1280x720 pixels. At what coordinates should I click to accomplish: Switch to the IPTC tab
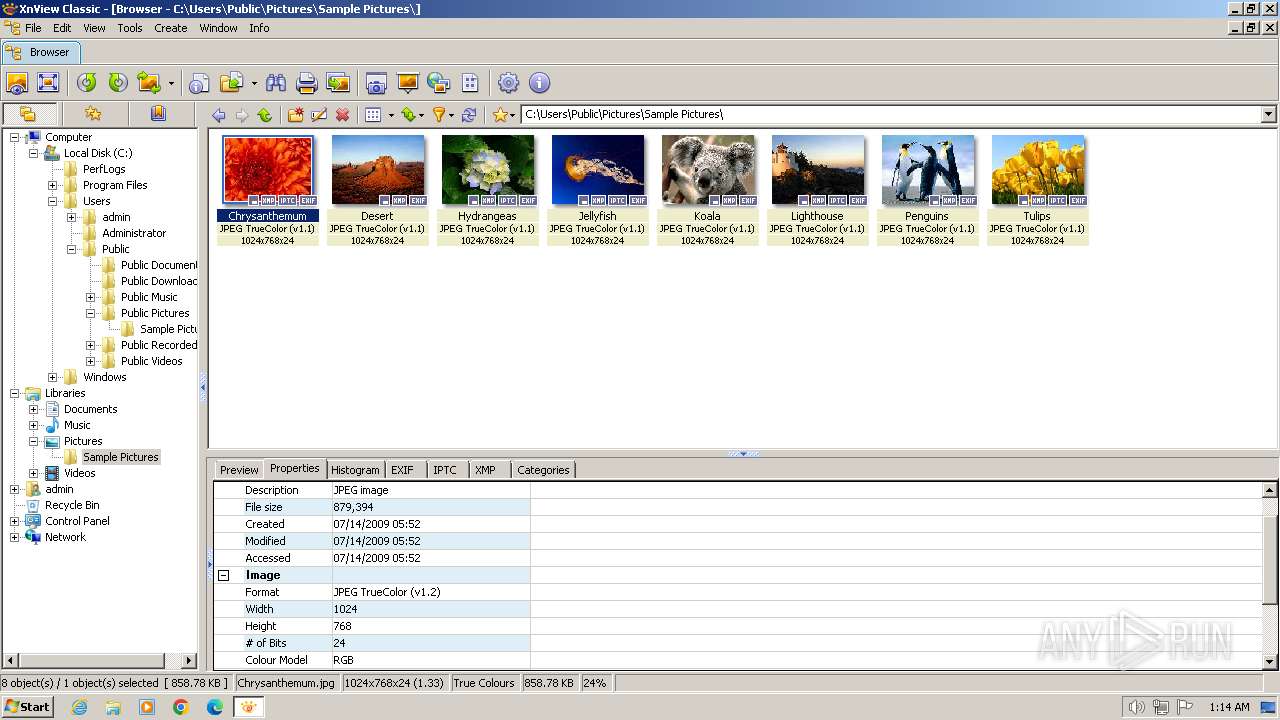pos(445,470)
